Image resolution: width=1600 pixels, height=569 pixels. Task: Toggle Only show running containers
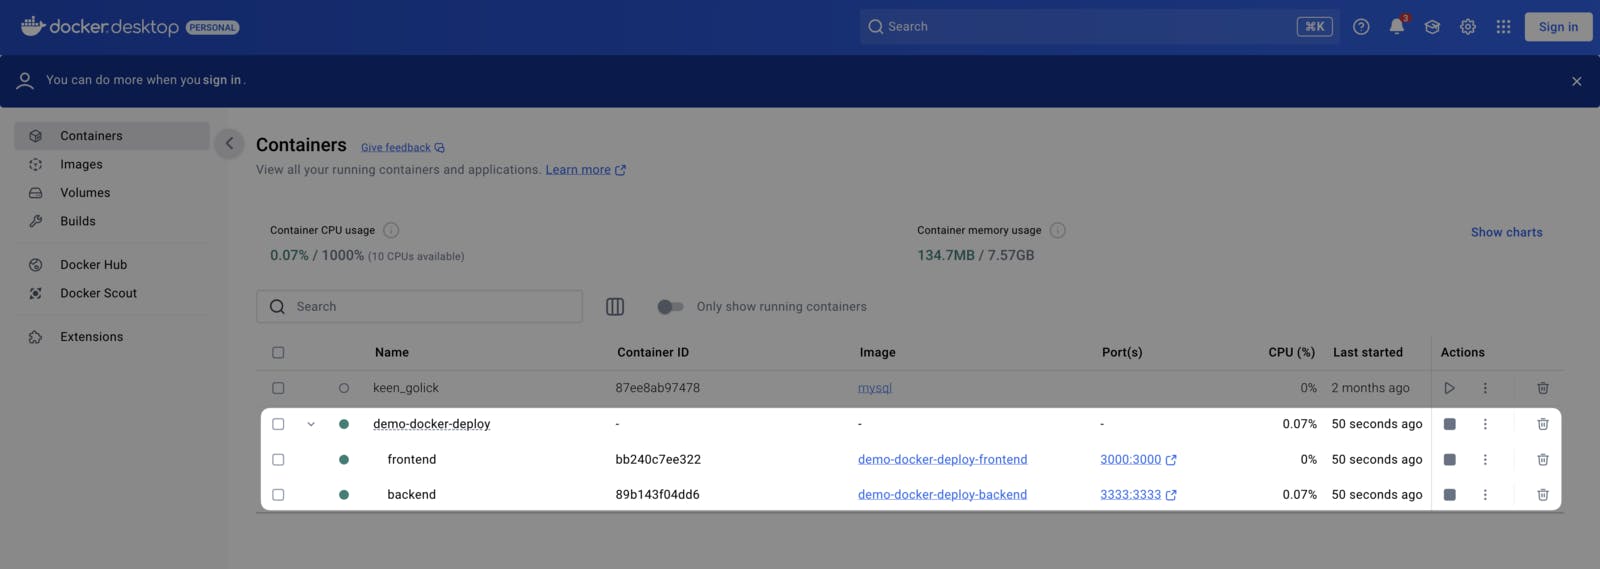point(670,307)
